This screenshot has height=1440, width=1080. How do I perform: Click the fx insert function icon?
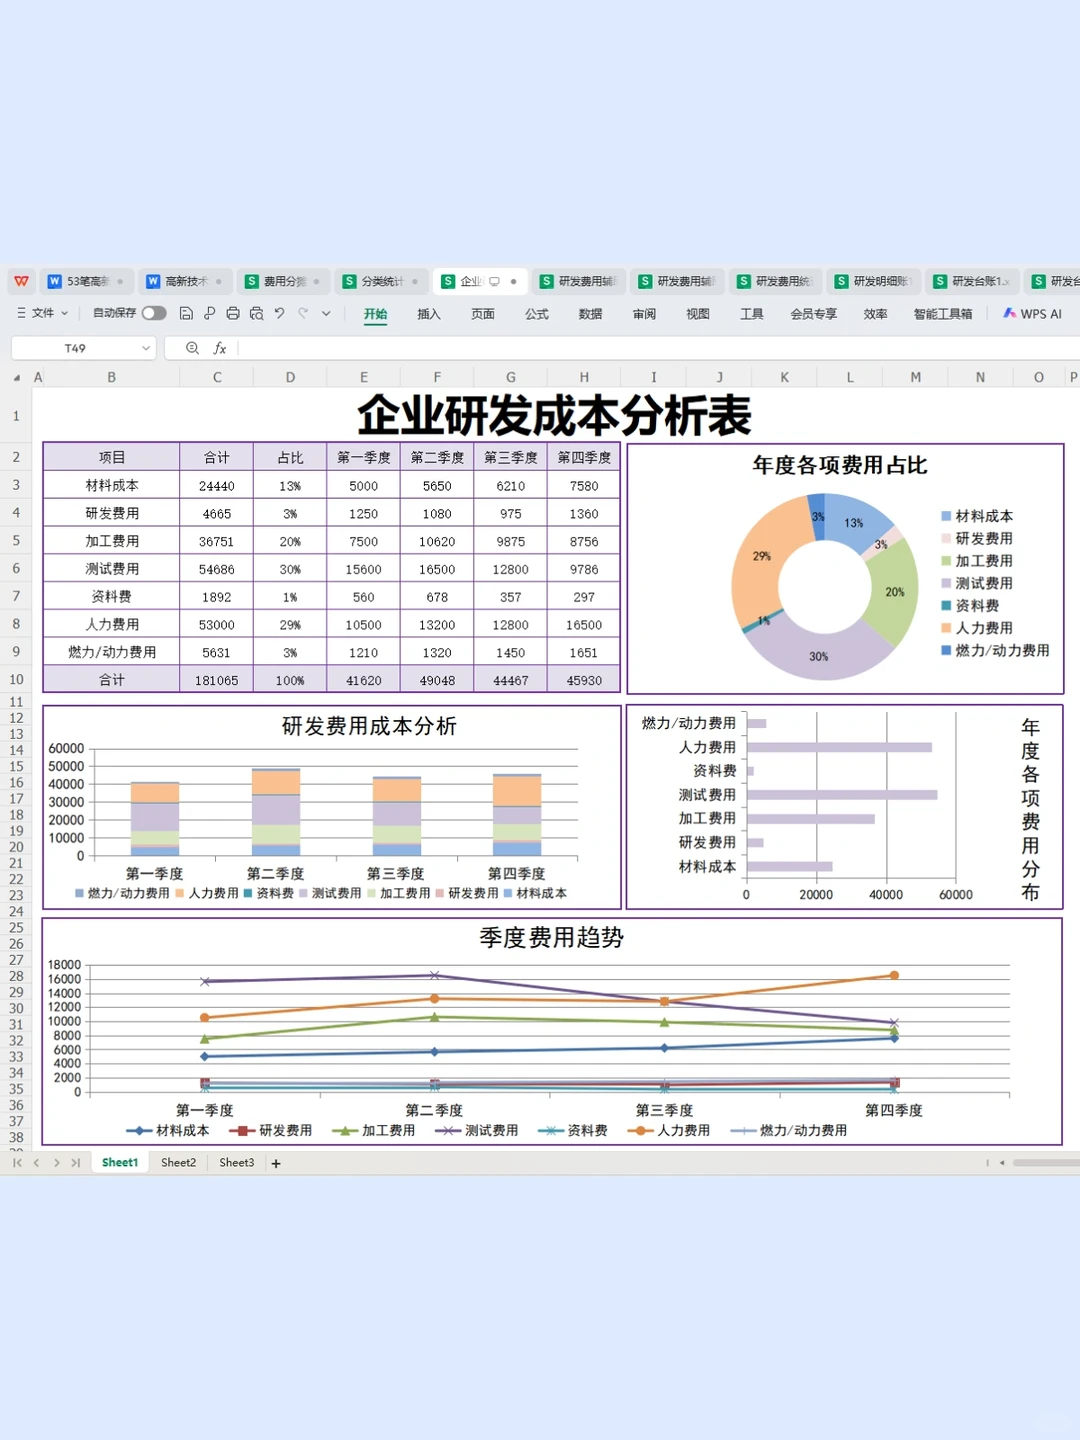(x=220, y=347)
